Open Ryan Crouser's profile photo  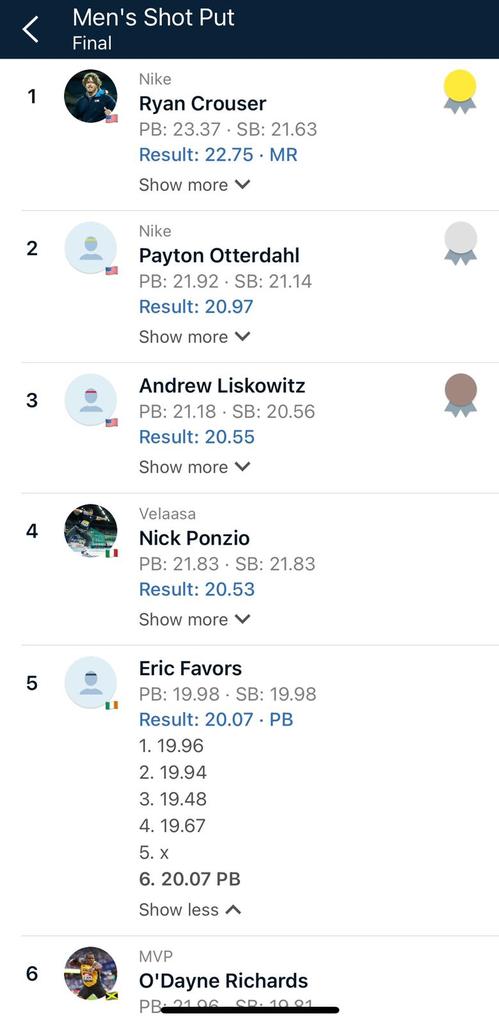[x=91, y=96]
